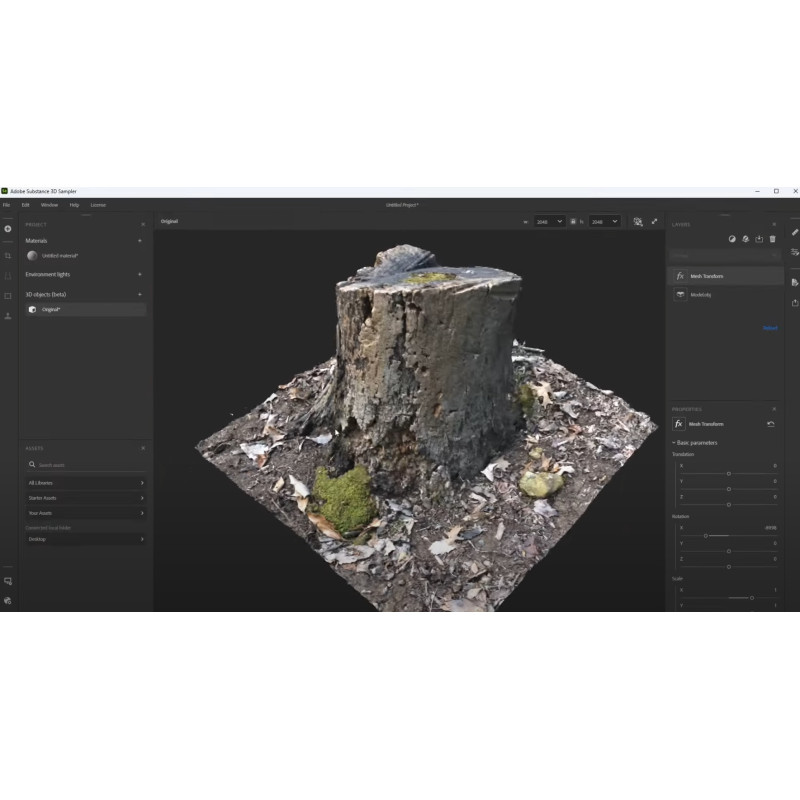Image resolution: width=800 pixels, height=800 pixels.
Task: Click the export layer icon in Layers panel
Action: tap(759, 239)
